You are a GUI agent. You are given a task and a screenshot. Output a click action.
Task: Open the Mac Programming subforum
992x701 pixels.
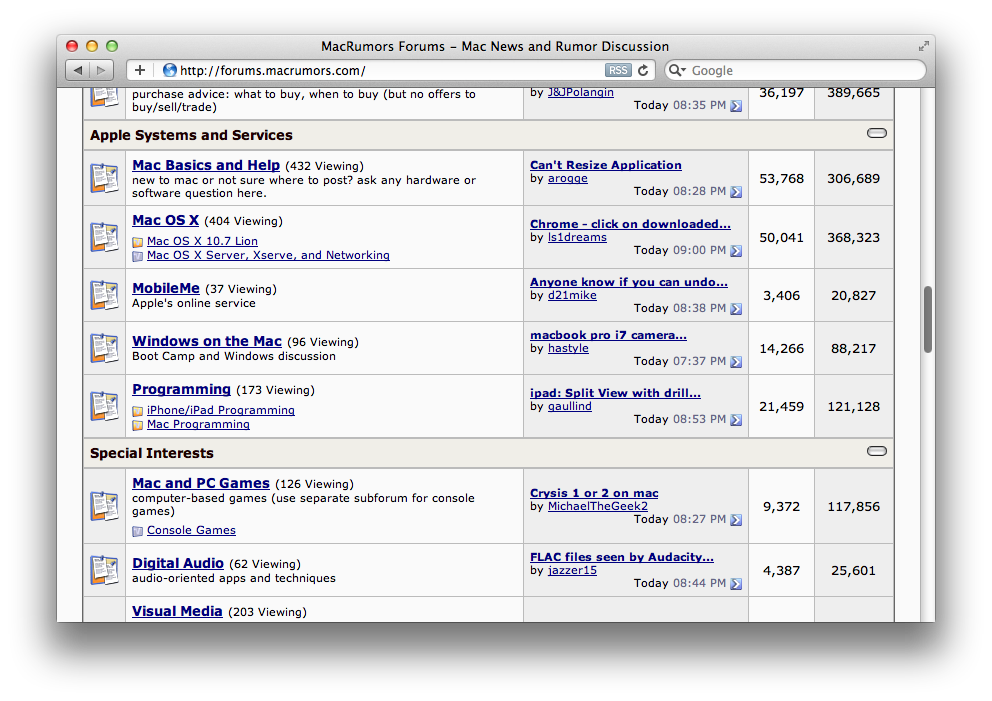pos(198,424)
